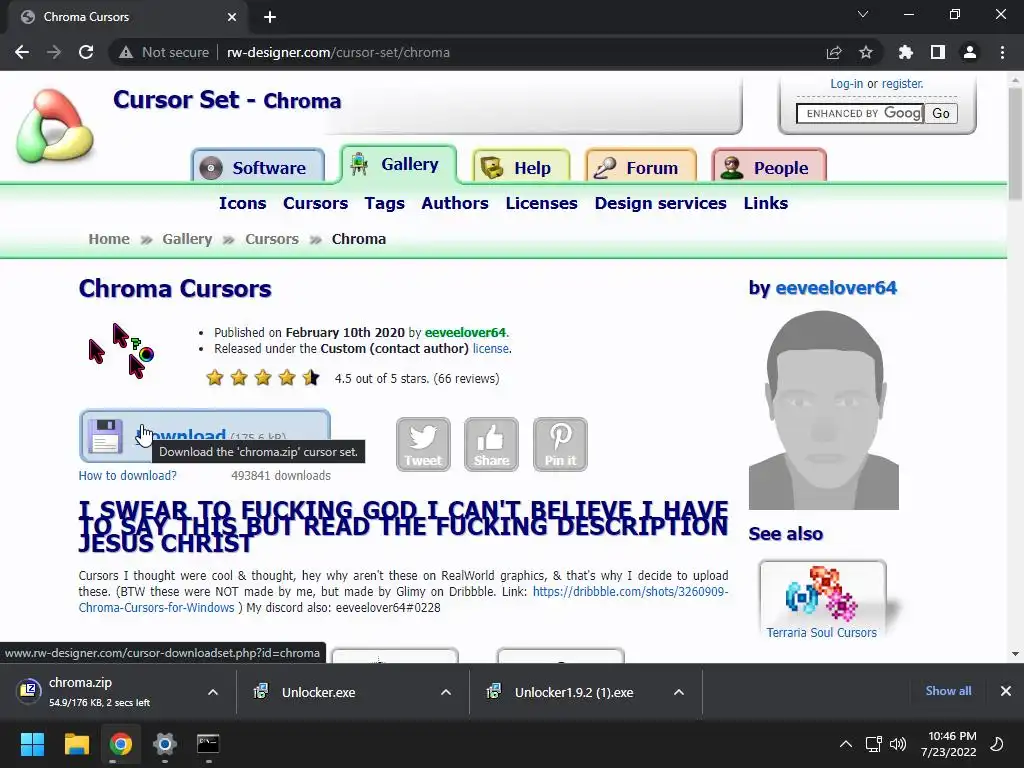The image size is (1024, 768).
Task: Click the Google search input field
Action: tap(859, 114)
